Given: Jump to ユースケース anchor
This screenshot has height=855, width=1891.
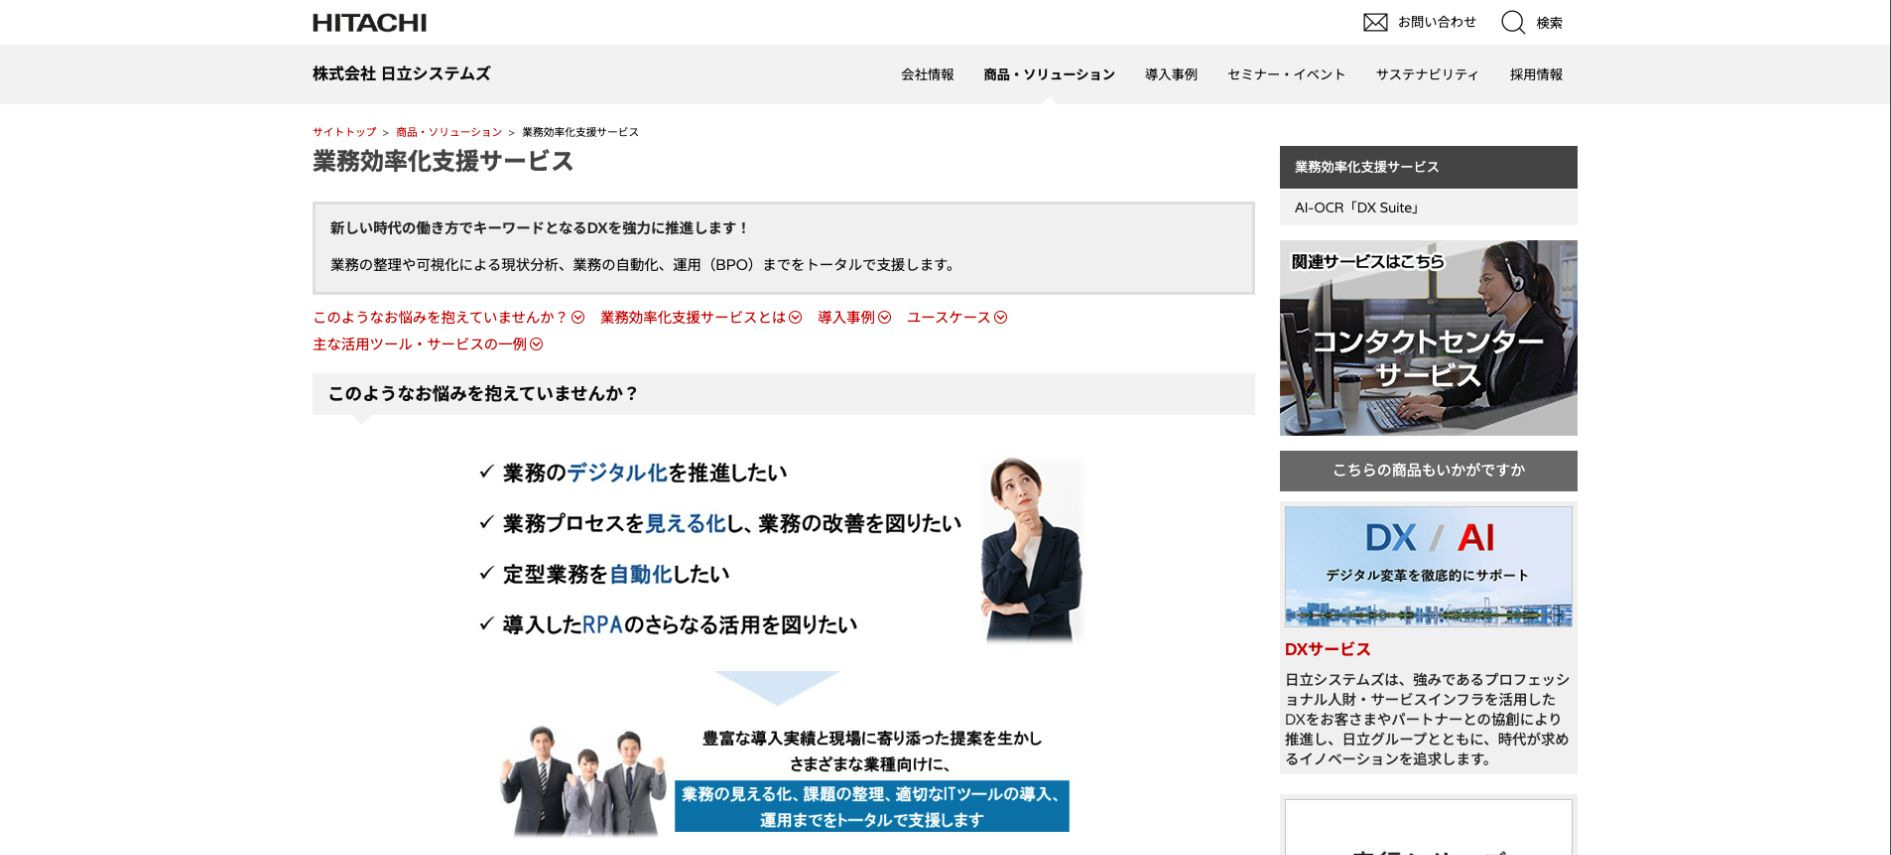Looking at the screenshot, I should click(x=948, y=317).
